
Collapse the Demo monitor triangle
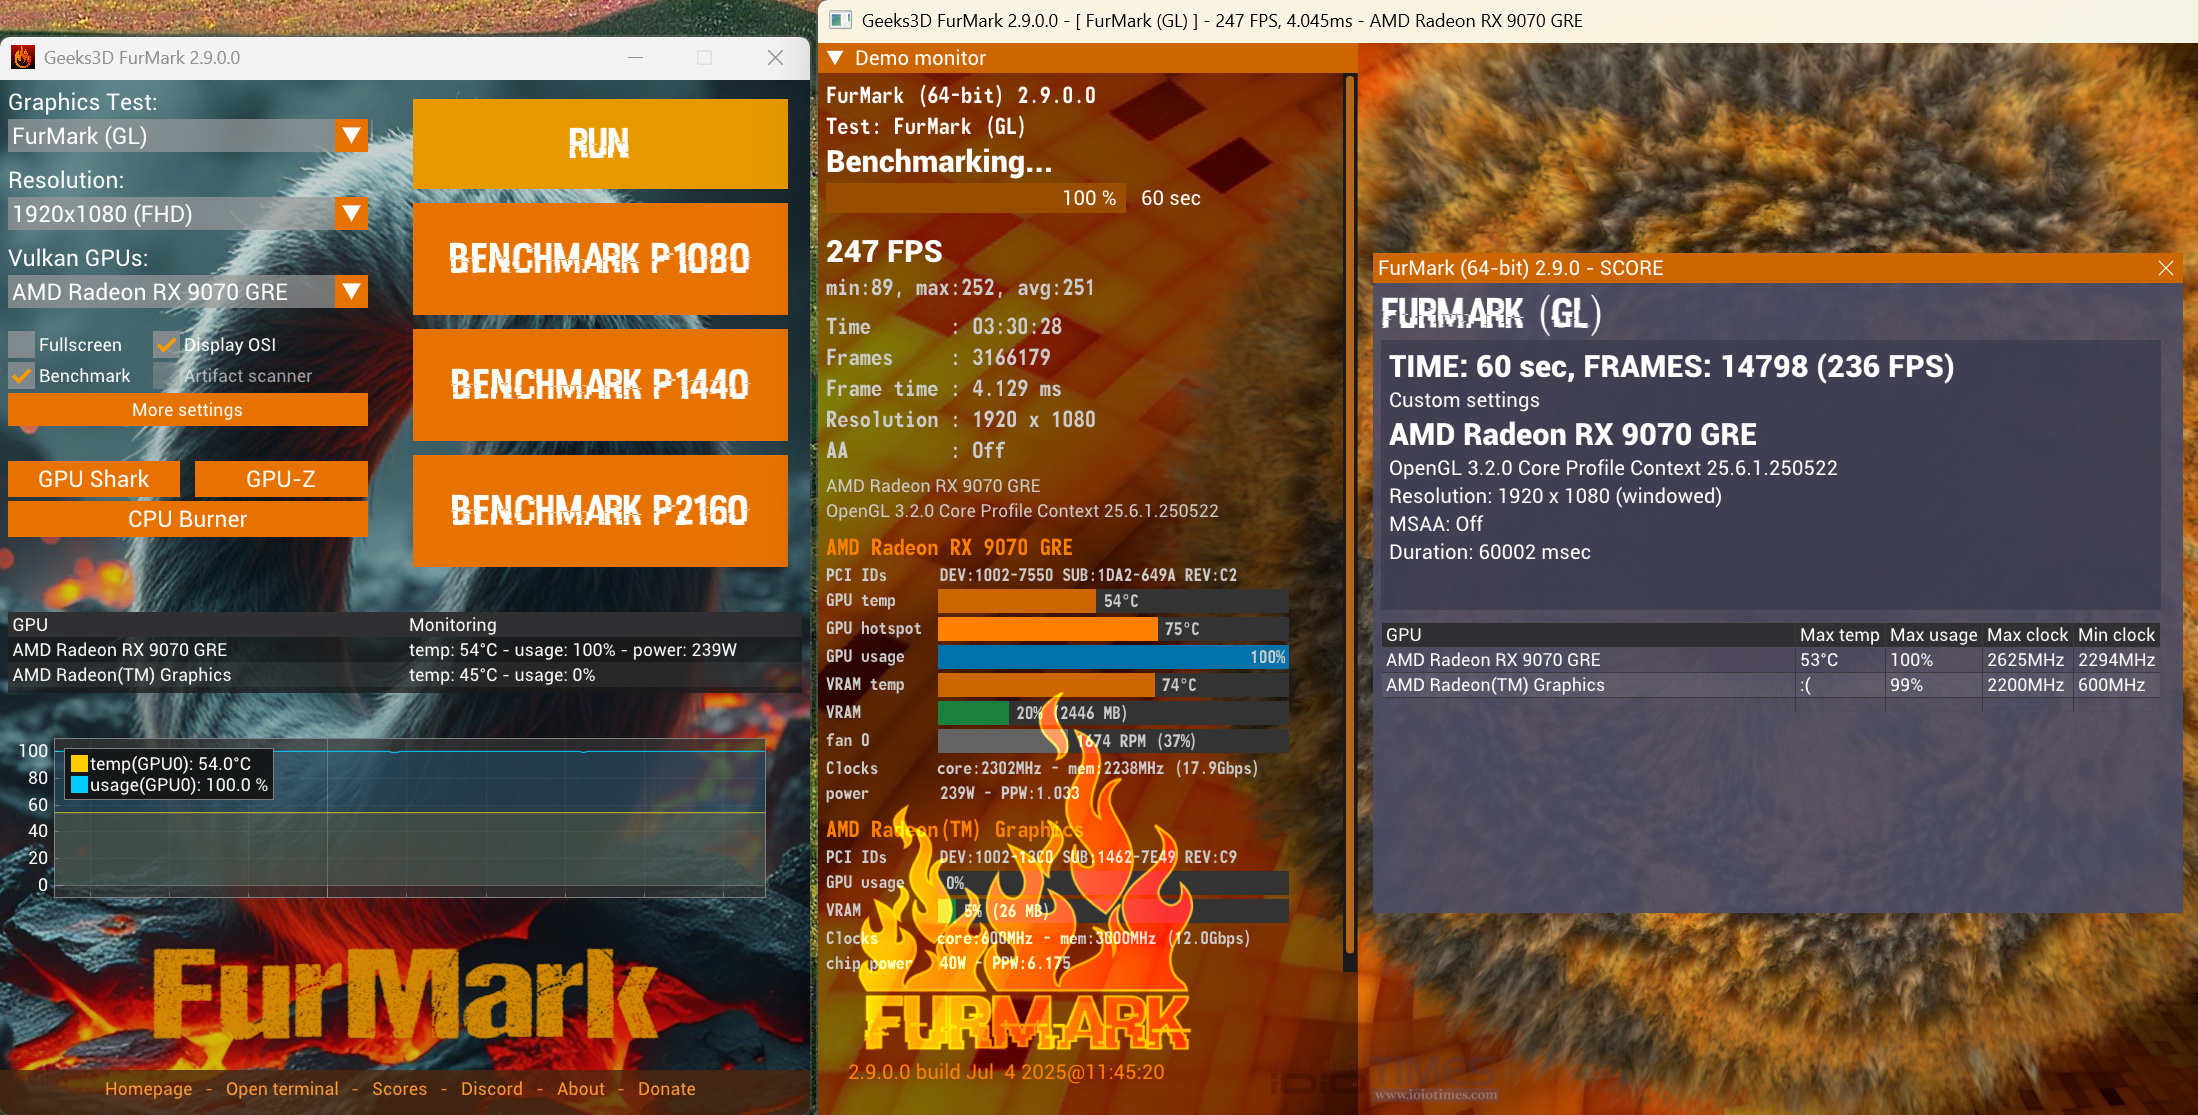pyautogui.click(x=836, y=58)
